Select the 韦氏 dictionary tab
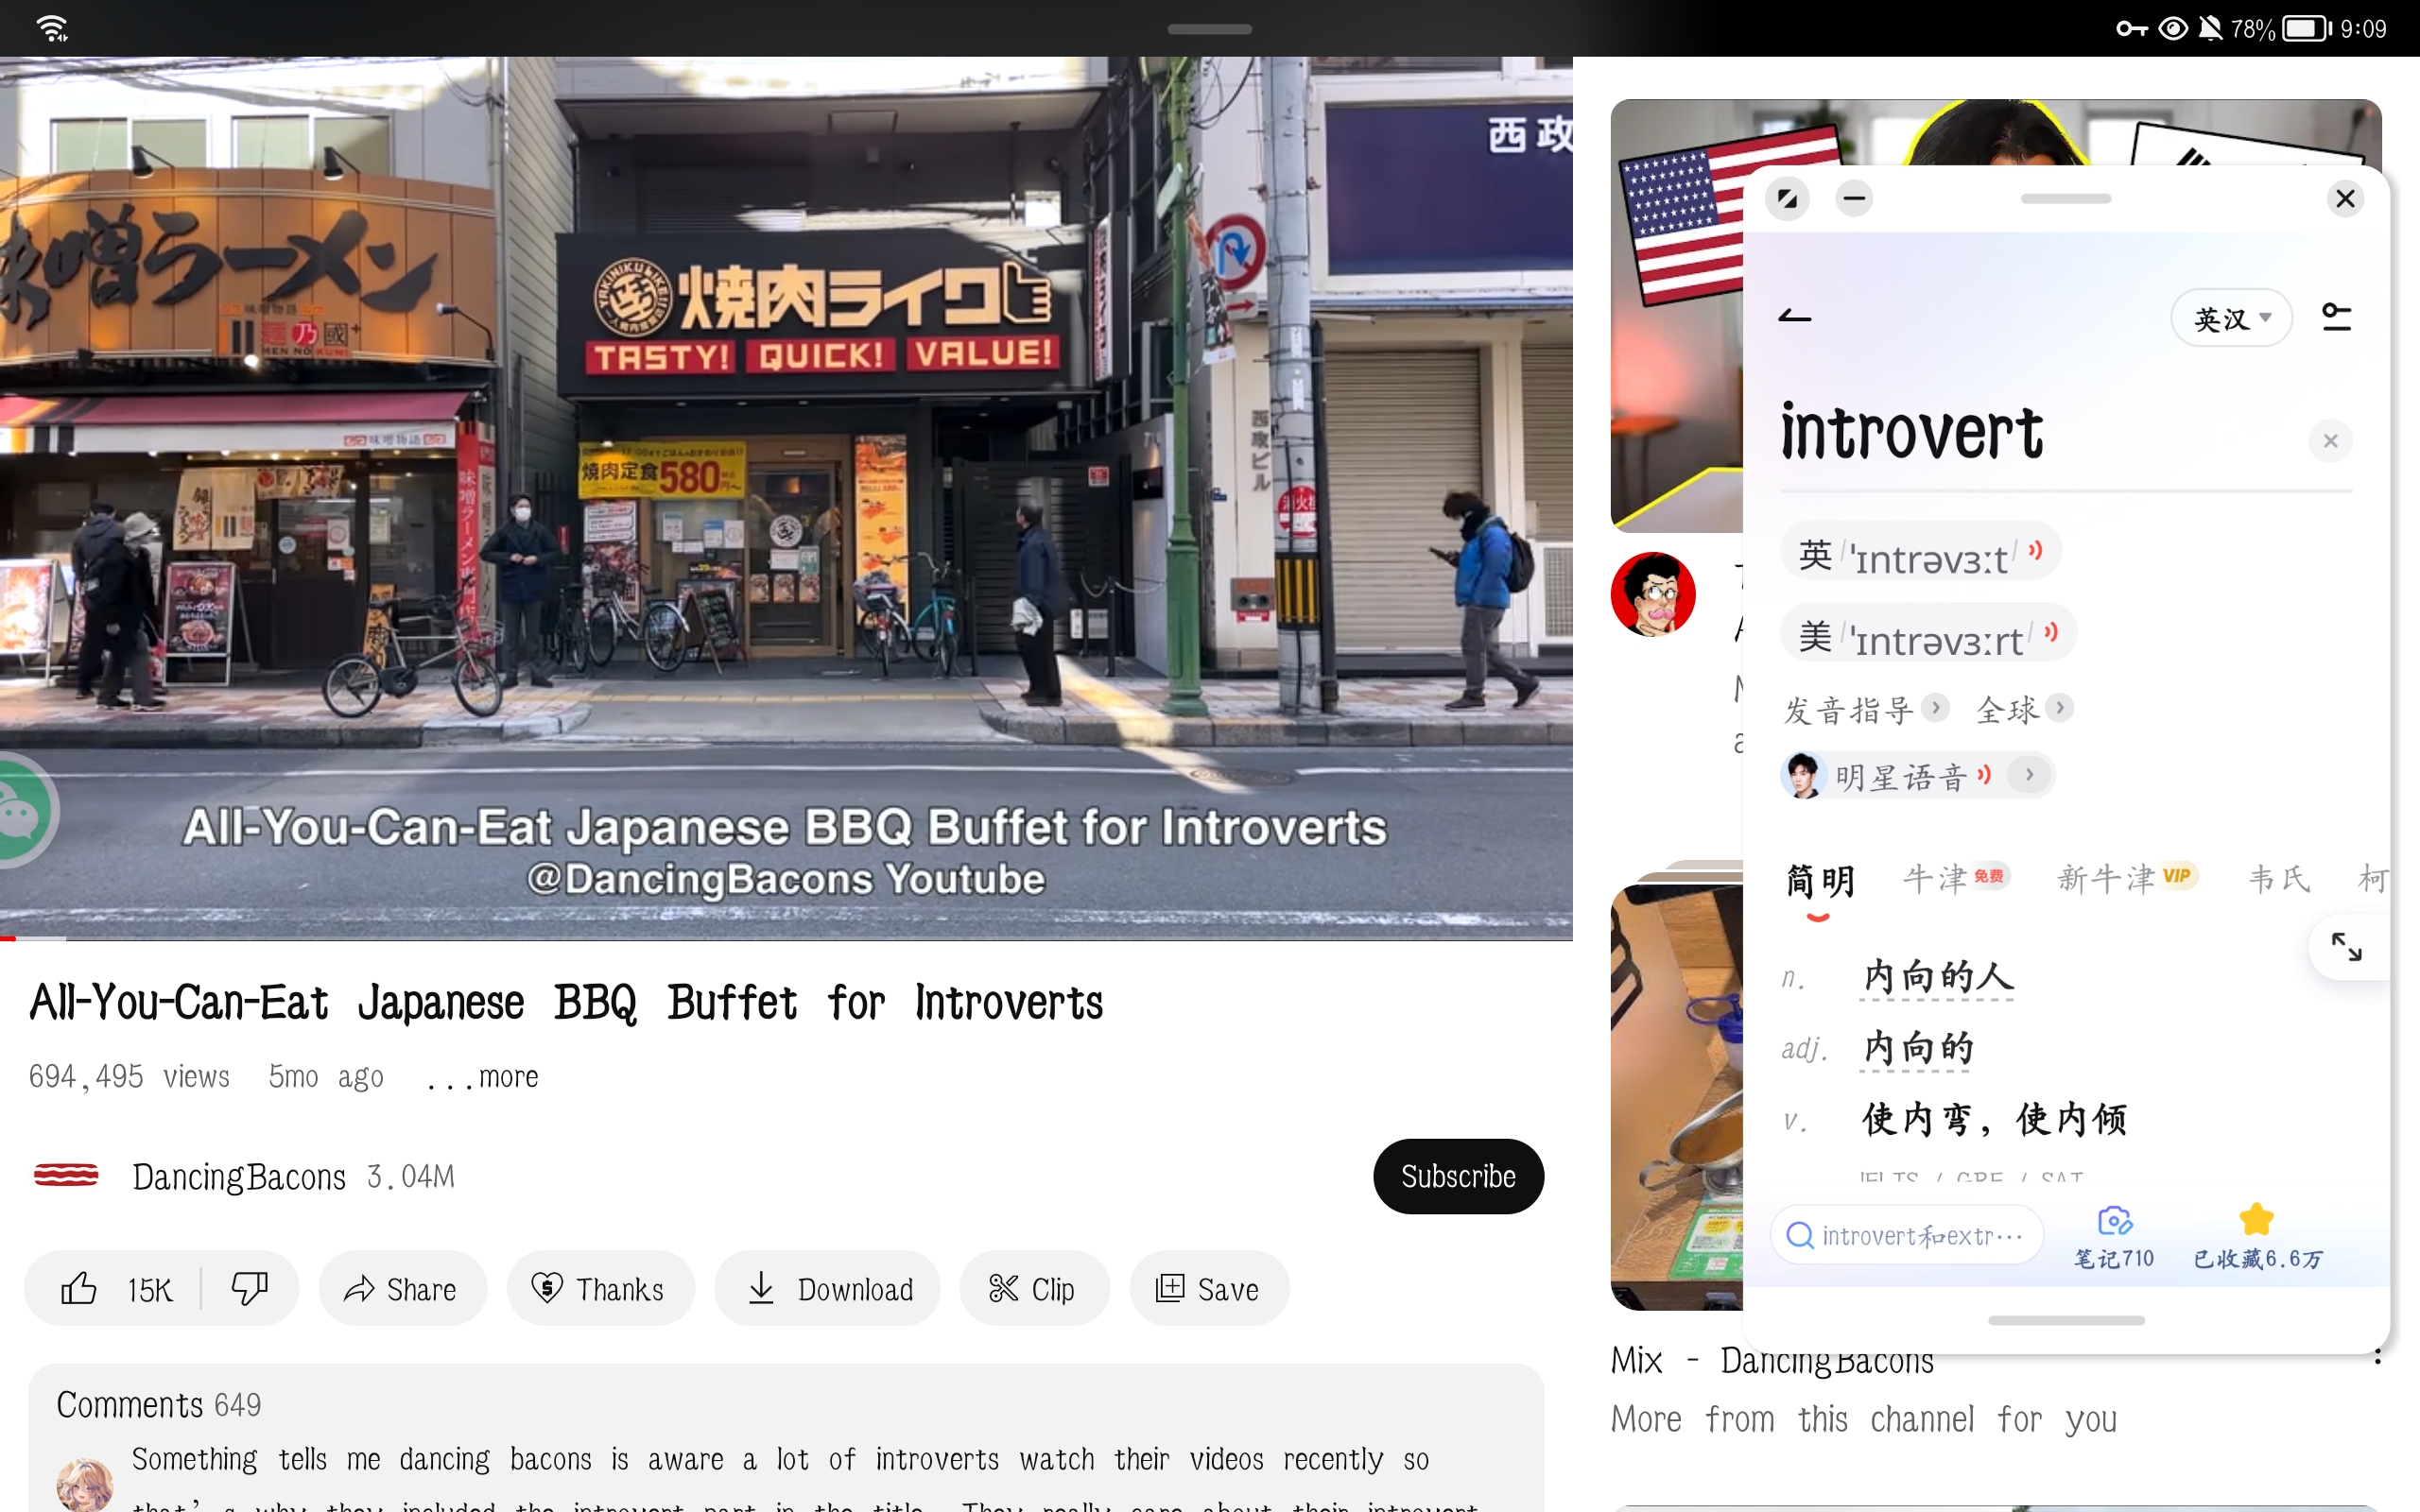The height and width of the screenshot is (1512, 2420). [x=2279, y=879]
